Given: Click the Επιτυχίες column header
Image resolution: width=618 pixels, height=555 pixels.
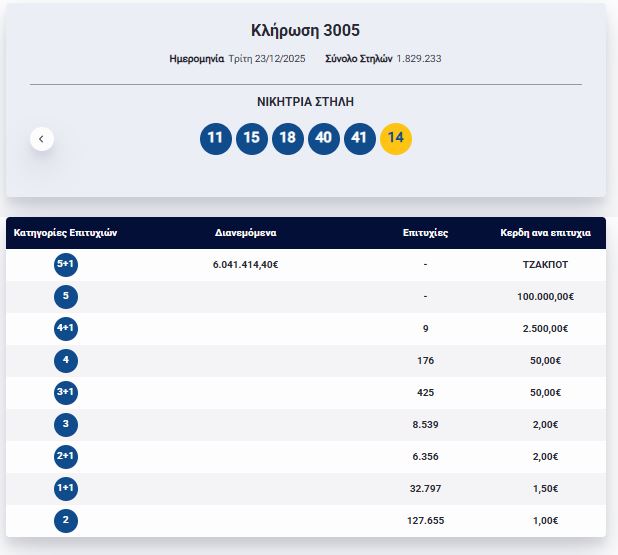Looking at the screenshot, I should (x=425, y=233).
